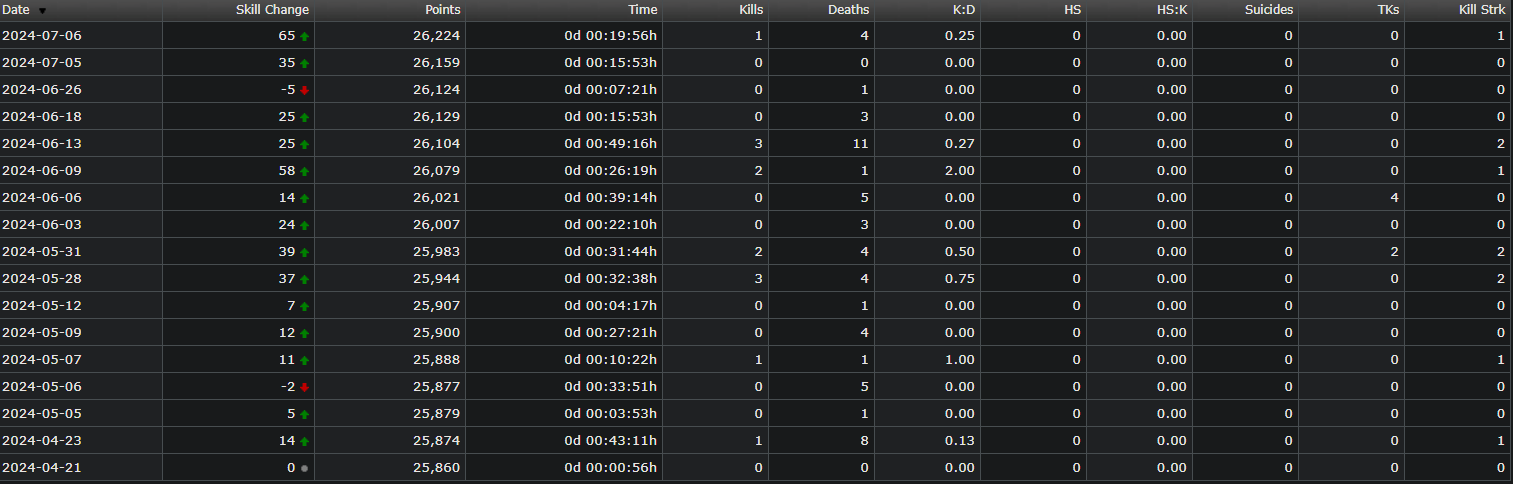This screenshot has width=1513, height=484.
Task: Click the 0d 00:49:16h time cell
Action: pos(610,144)
